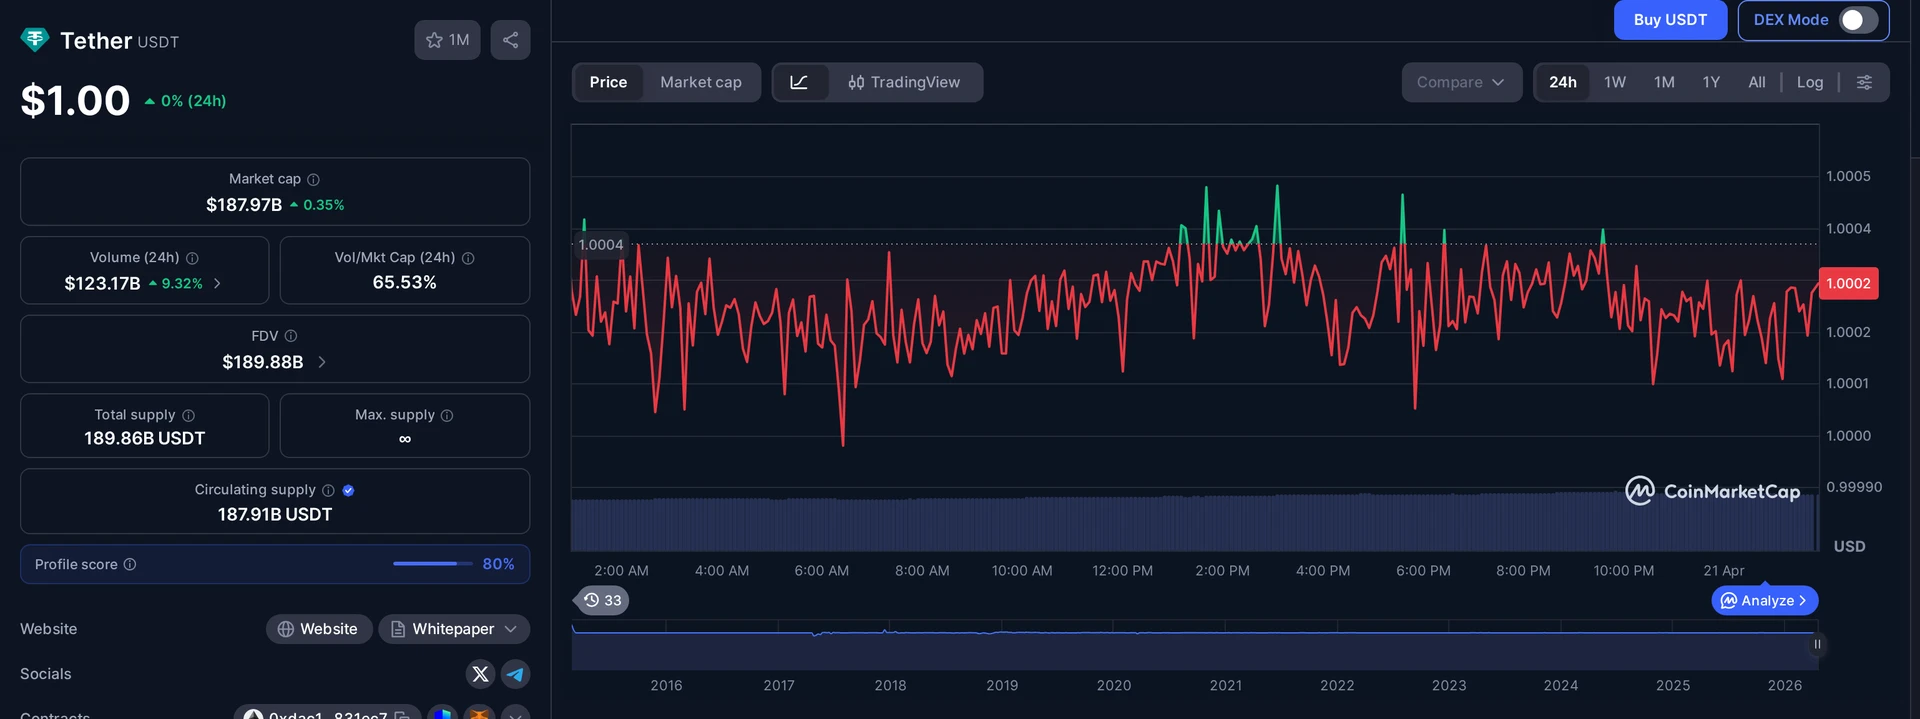
Task: Click the 0% (24h) price change label
Action: (x=194, y=101)
